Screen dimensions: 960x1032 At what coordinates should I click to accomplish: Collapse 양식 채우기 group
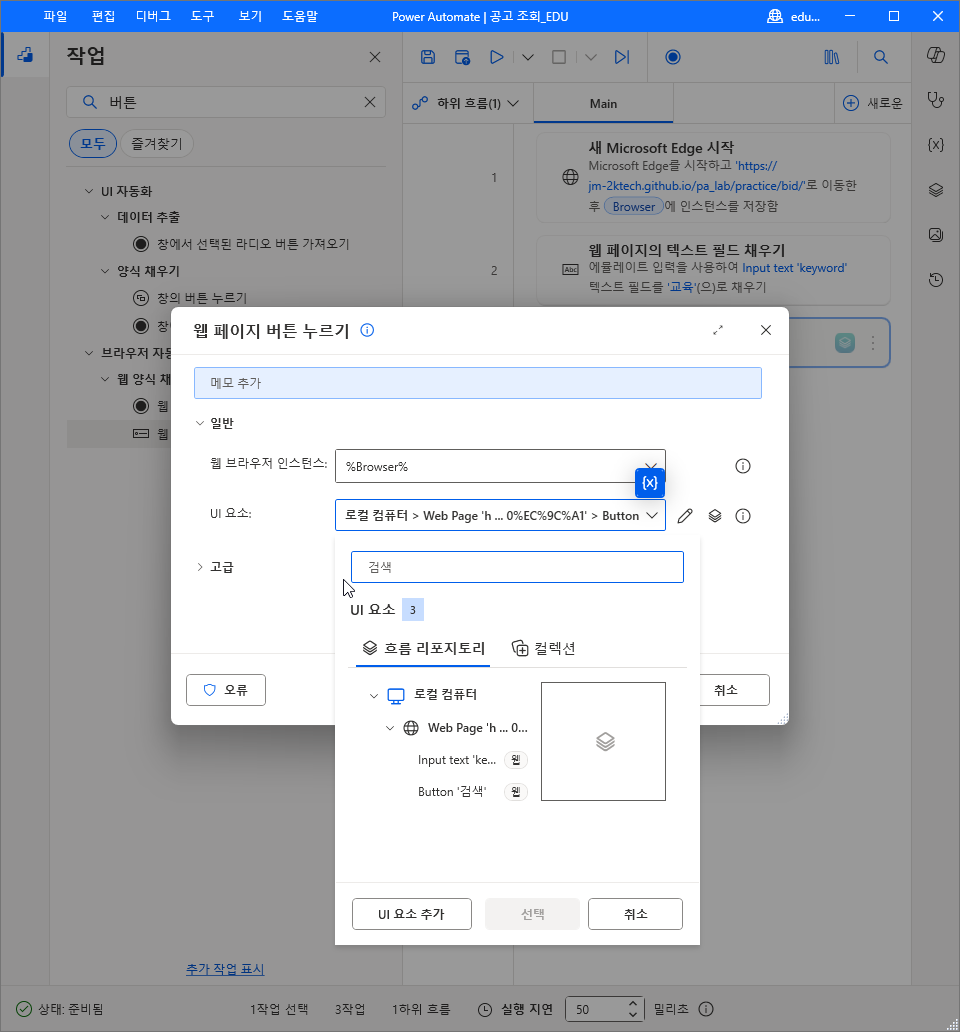[105, 271]
